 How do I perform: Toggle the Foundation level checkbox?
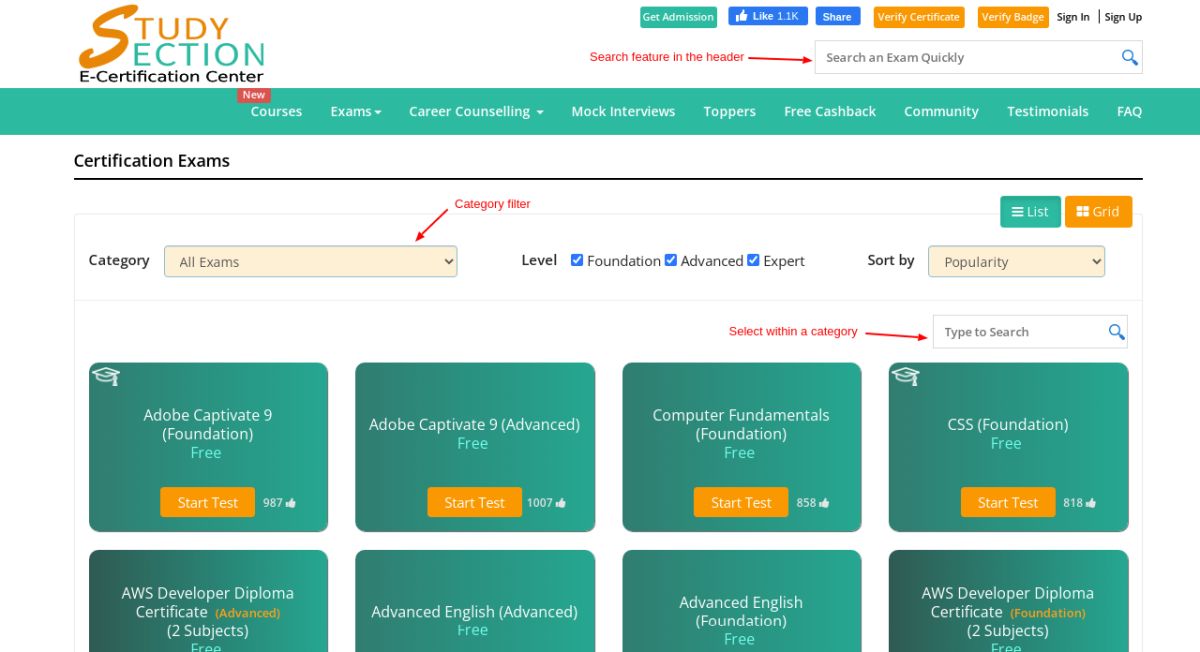(577, 260)
